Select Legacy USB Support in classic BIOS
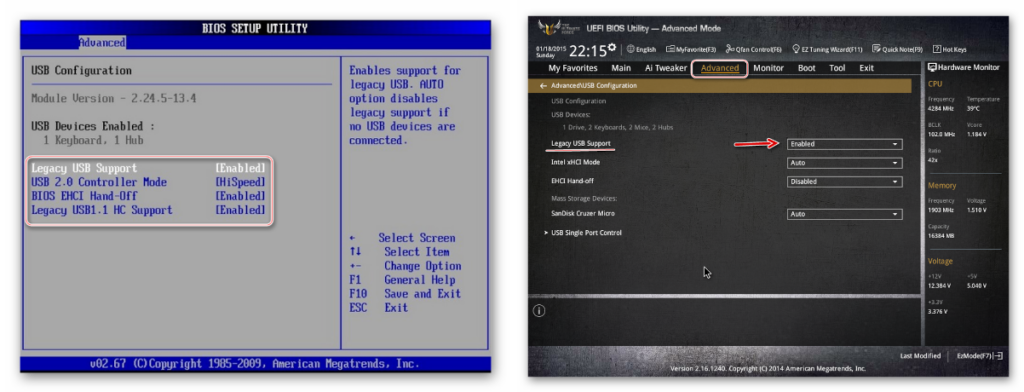 84,169
